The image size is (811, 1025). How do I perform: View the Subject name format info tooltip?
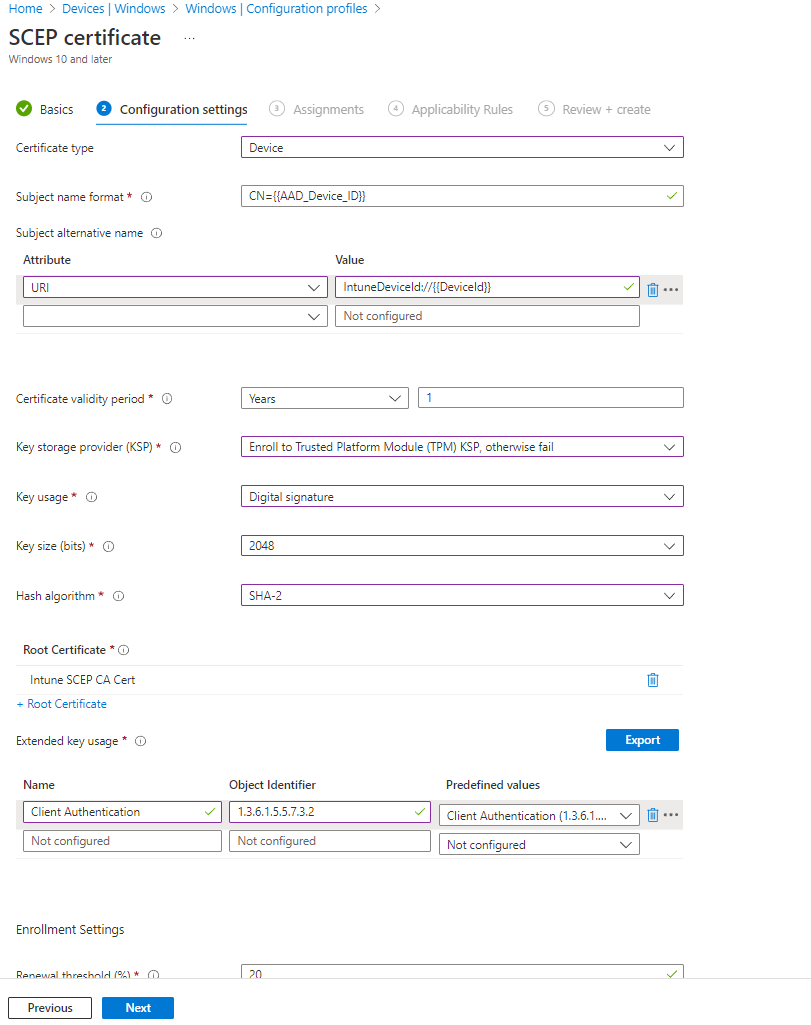pos(146,197)
